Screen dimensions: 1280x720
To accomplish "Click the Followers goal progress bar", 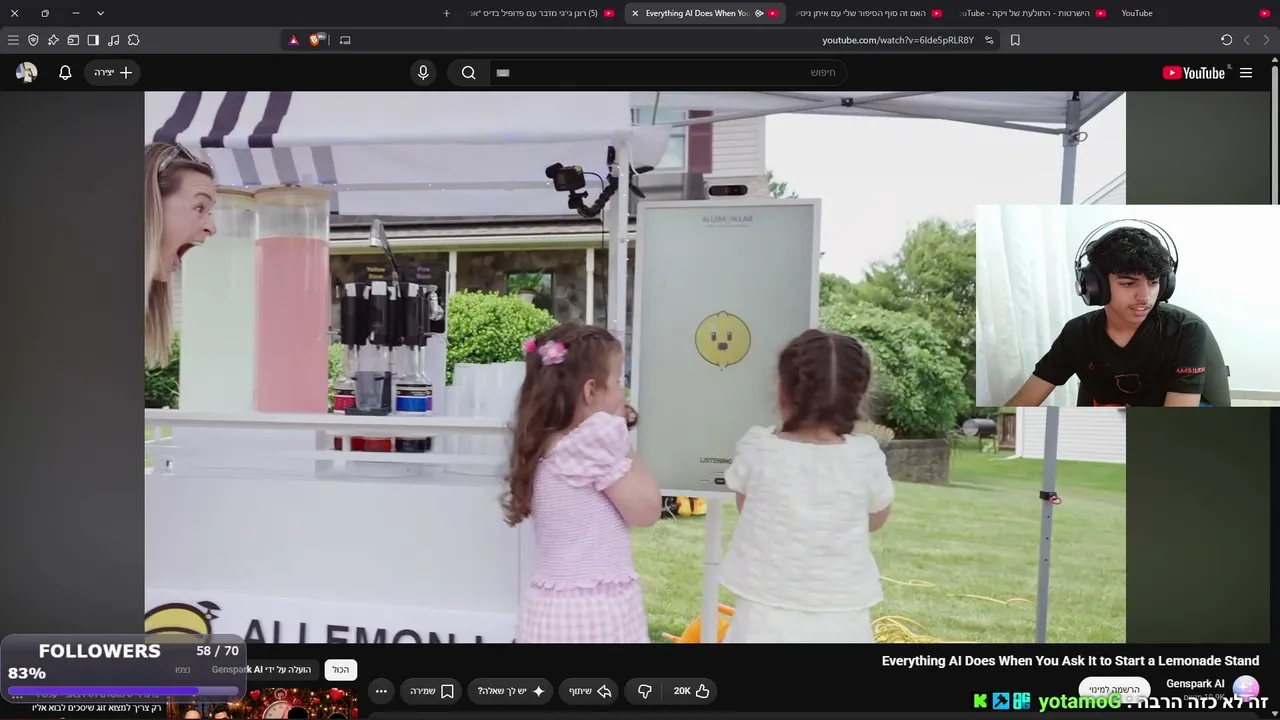I will (124, 690).
